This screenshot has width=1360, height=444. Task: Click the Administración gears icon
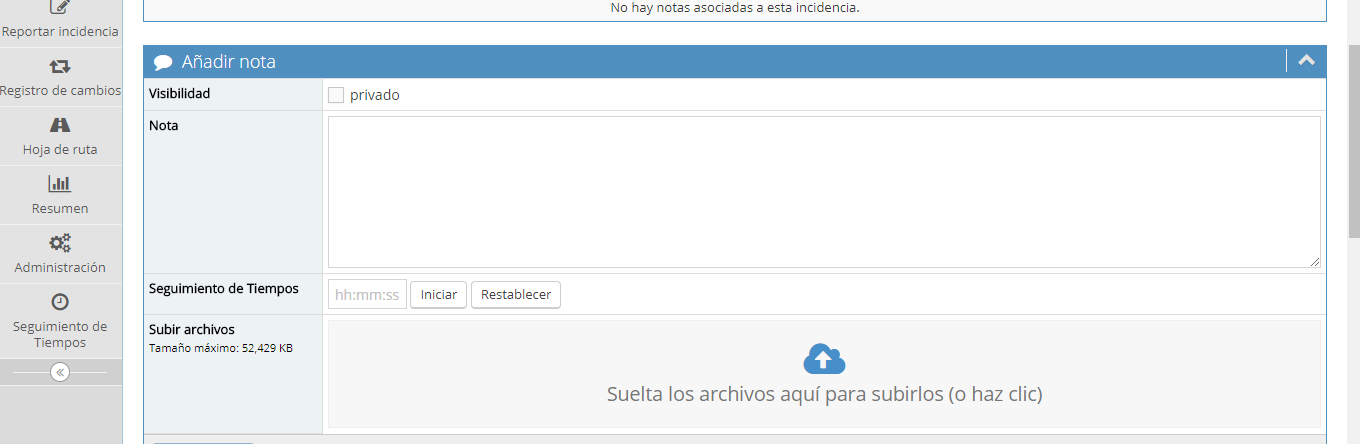pos(60,243)
